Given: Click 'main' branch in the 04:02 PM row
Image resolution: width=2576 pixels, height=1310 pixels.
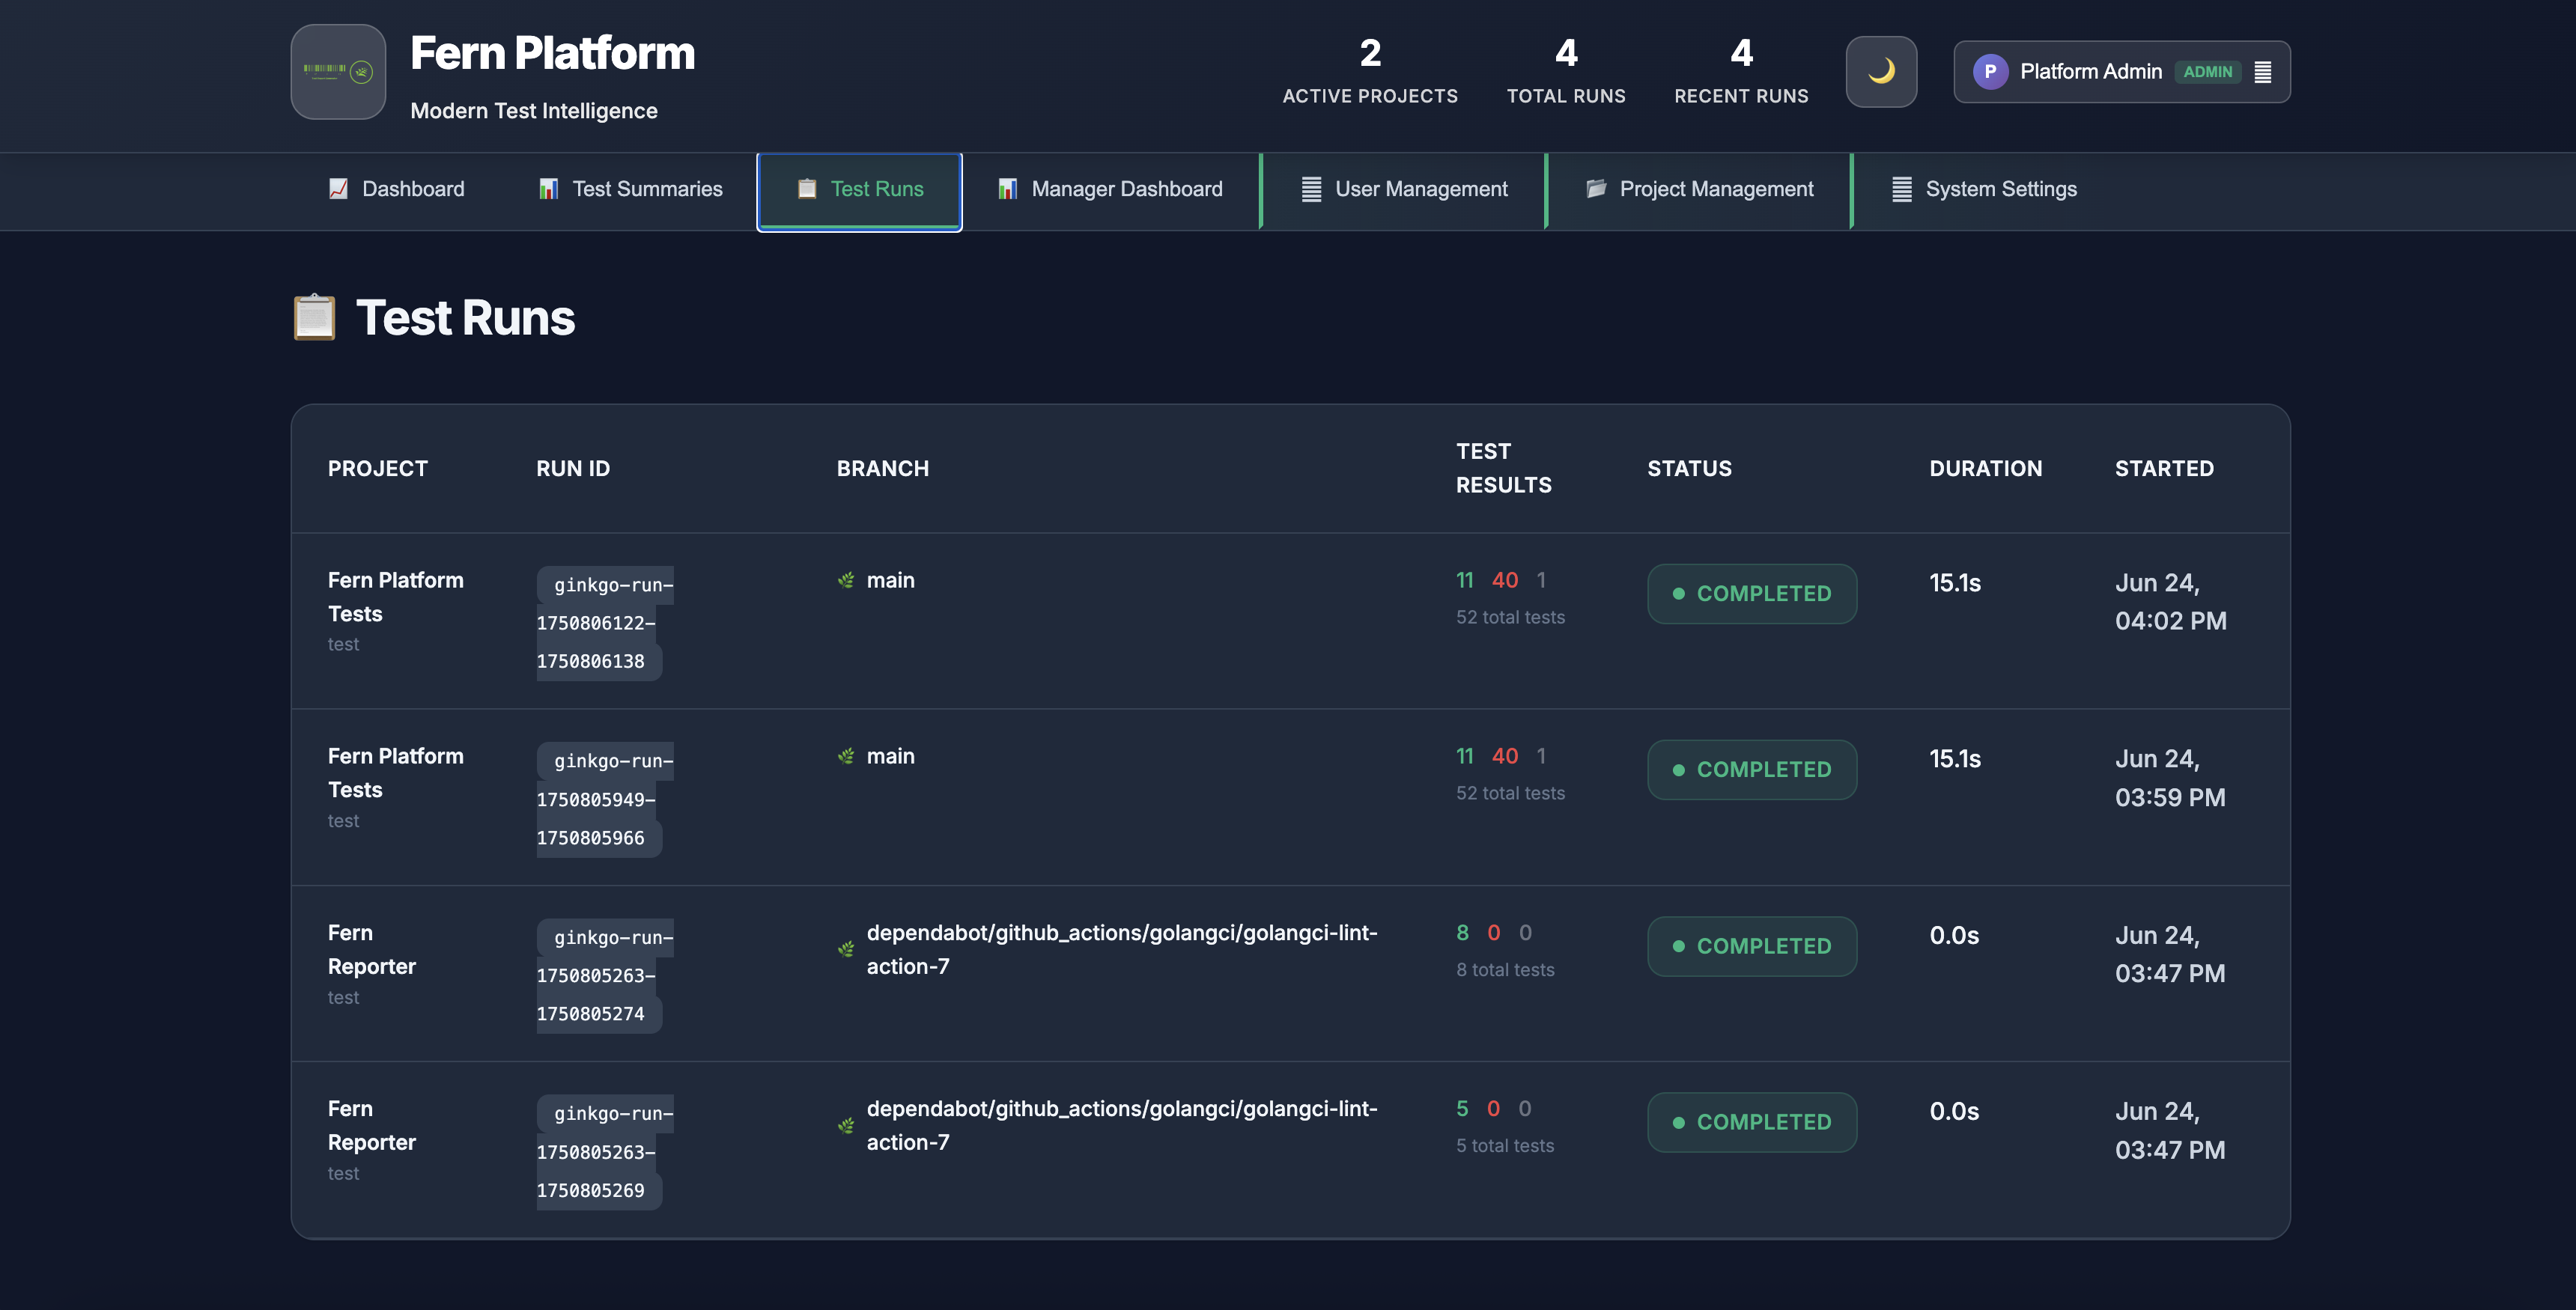Looking at the screenshot, I should pos(890,580).
